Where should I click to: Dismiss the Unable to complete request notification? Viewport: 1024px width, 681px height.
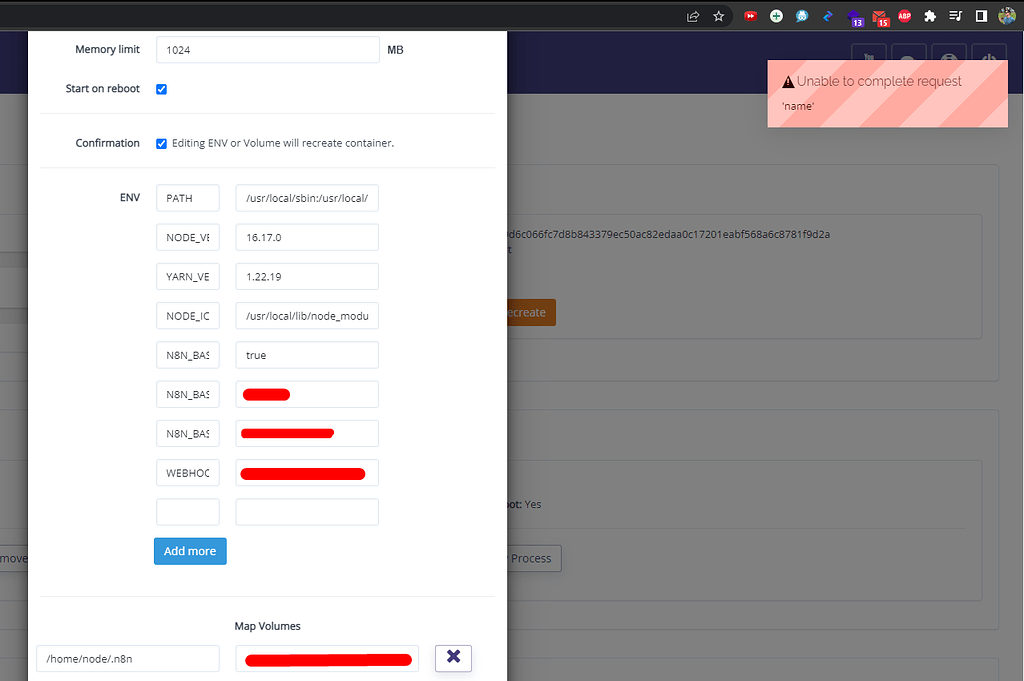coord(887,93)
